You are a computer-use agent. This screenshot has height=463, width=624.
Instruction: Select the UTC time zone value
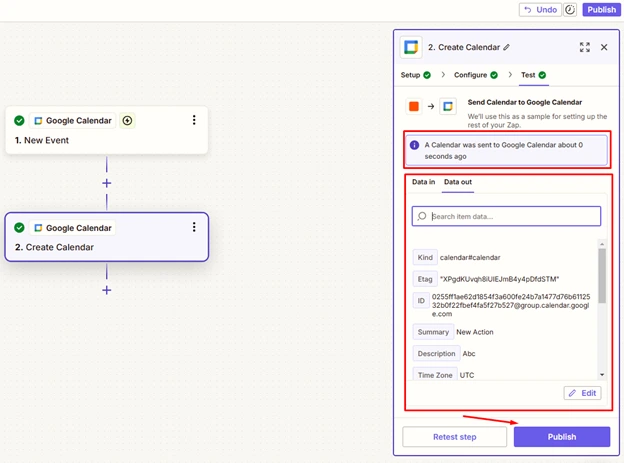click(467, 375)
